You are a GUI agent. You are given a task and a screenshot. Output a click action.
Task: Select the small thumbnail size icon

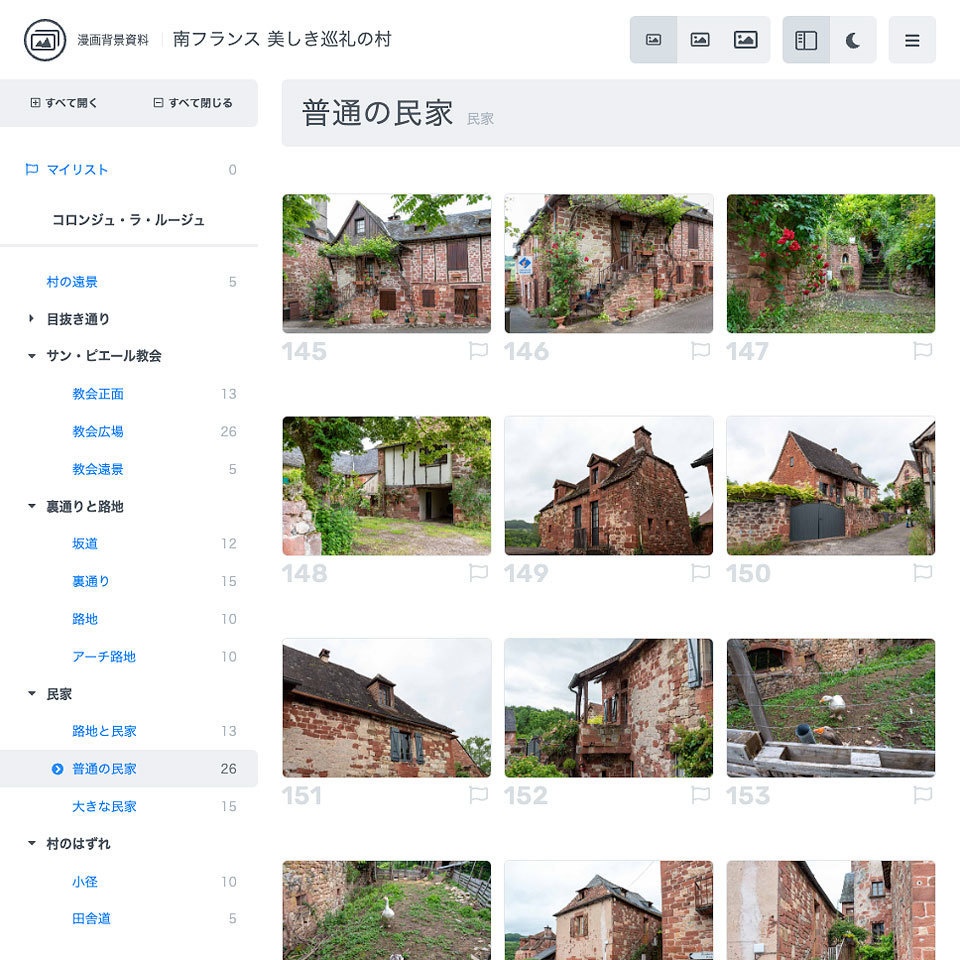tap(653, 40)
